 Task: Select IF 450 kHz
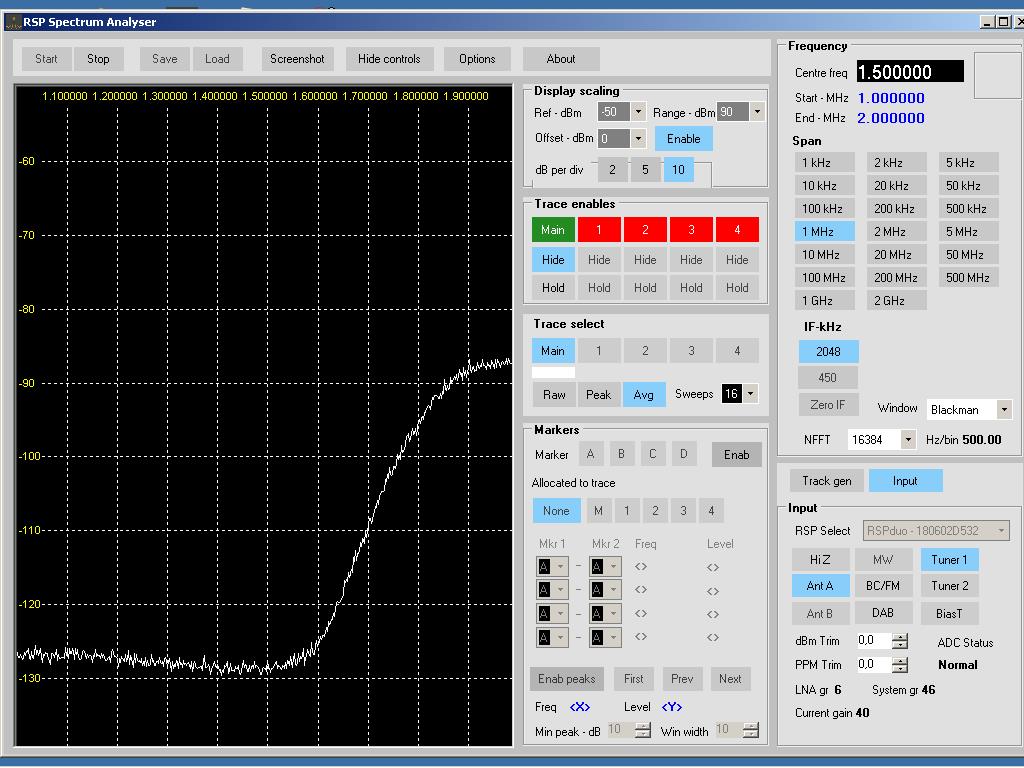[x=829, y=377]
